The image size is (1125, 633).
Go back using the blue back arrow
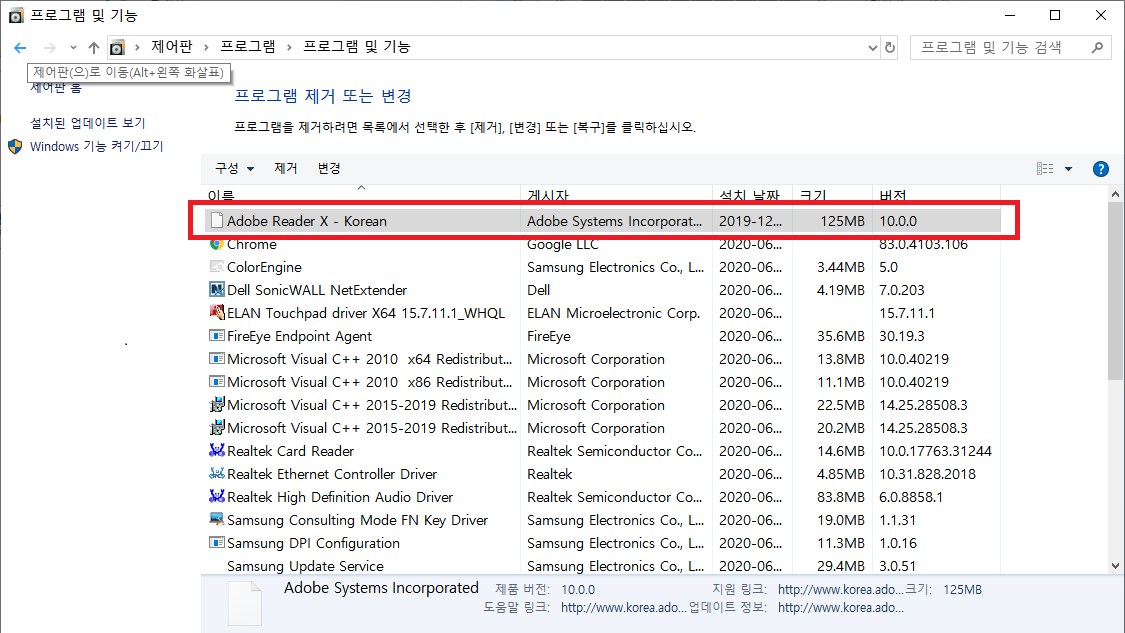pos(20,47)
